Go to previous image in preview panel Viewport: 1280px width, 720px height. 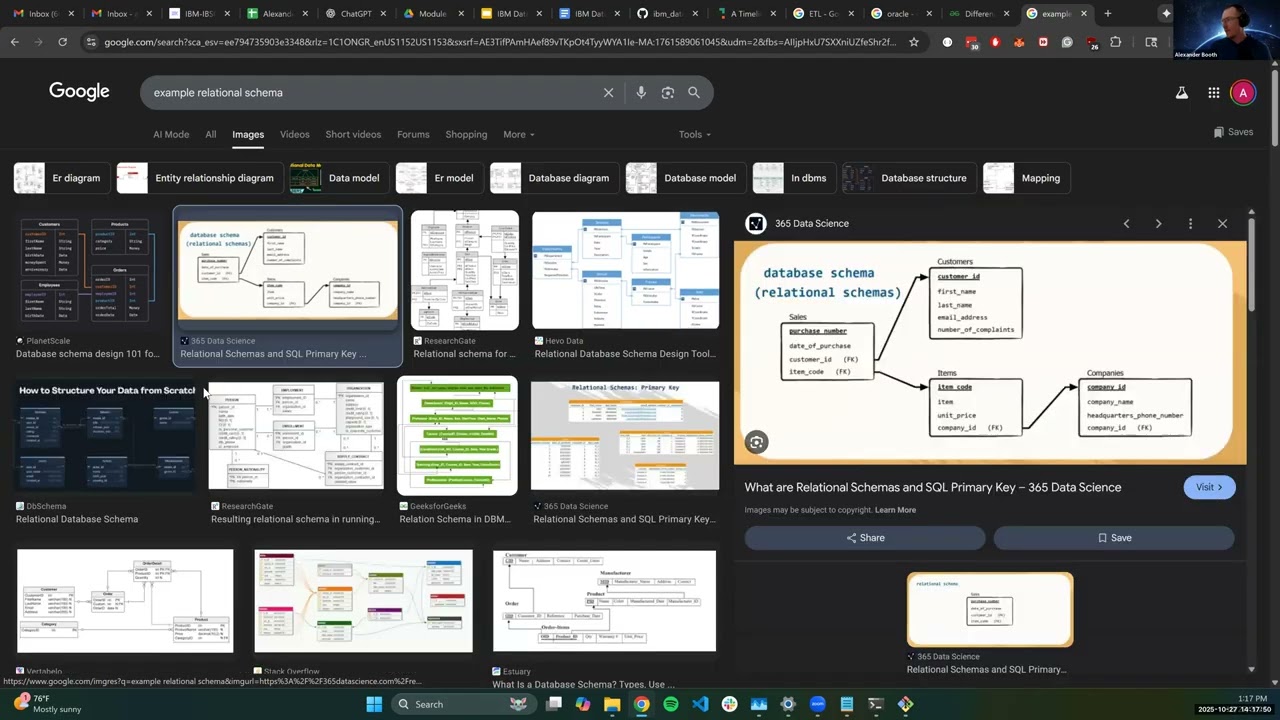(x=1126, y=224)
